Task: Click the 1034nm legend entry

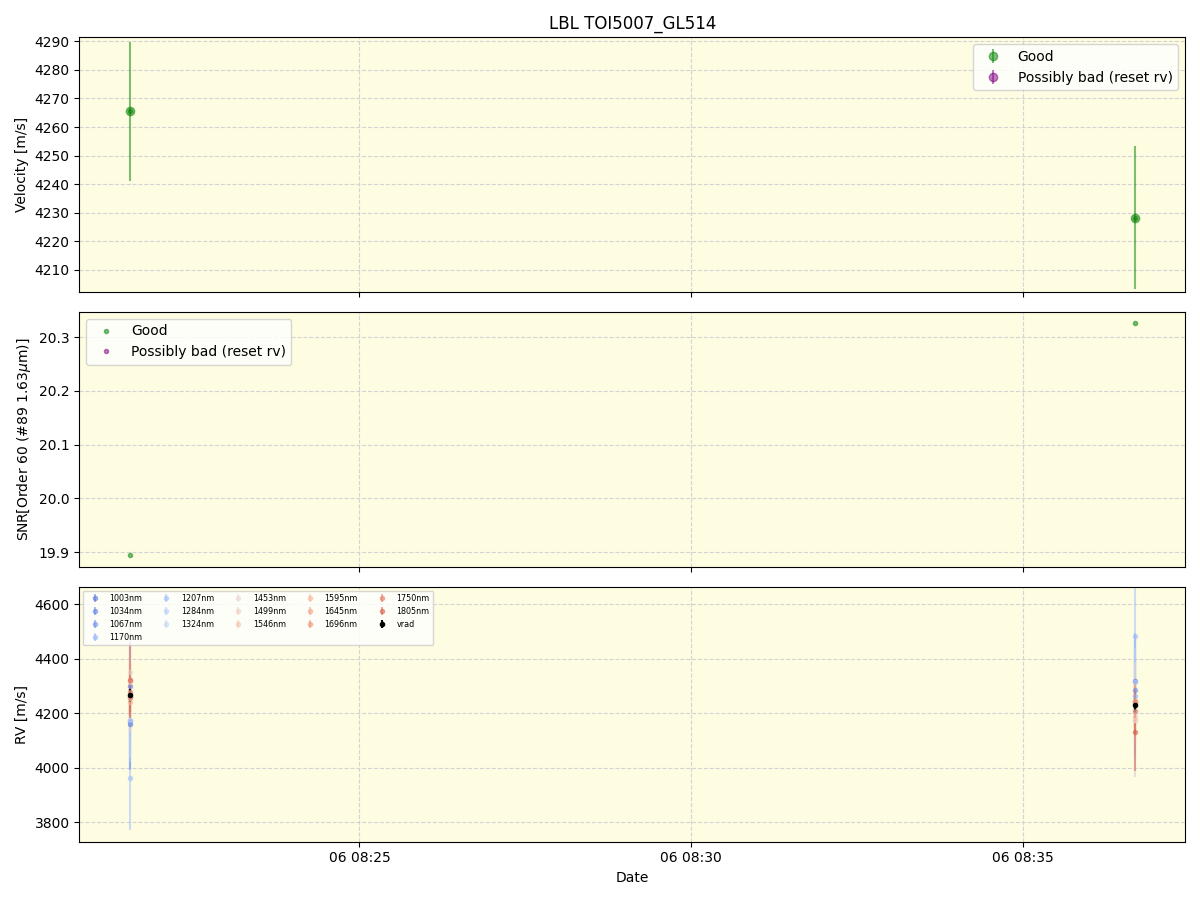Action: coord(116,611)
